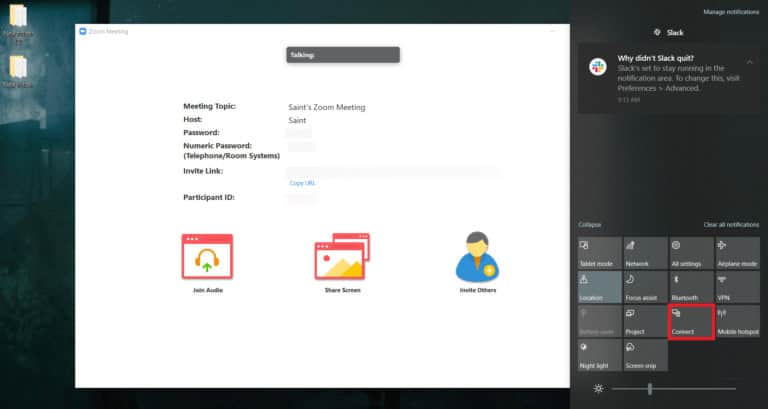768x409 pixels.
Task: Click Copy URL link in Zoom
Action: [302, 183]
